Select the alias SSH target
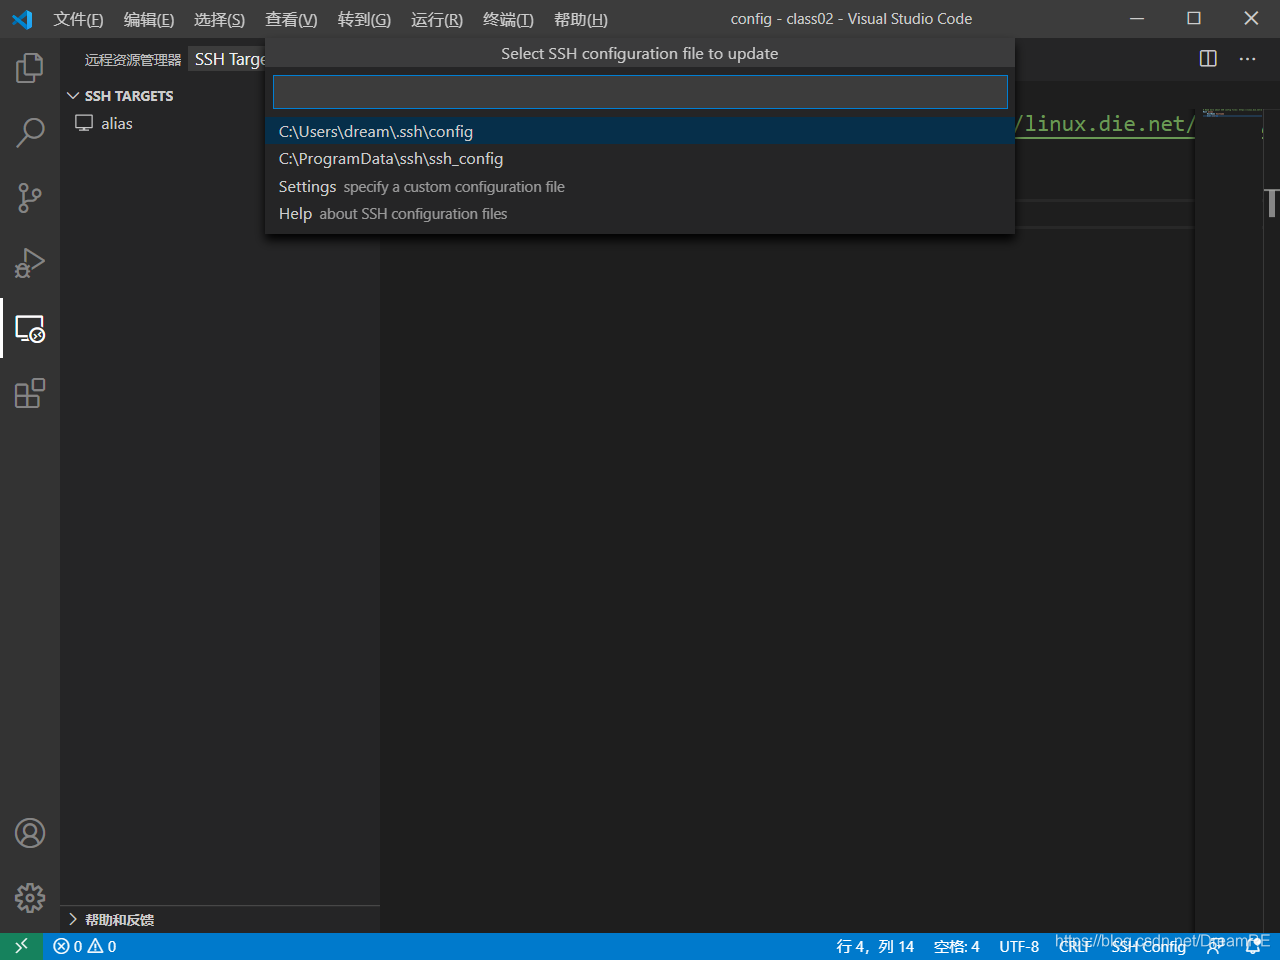This screenshot has height=960, width=1280. (221, 123)
